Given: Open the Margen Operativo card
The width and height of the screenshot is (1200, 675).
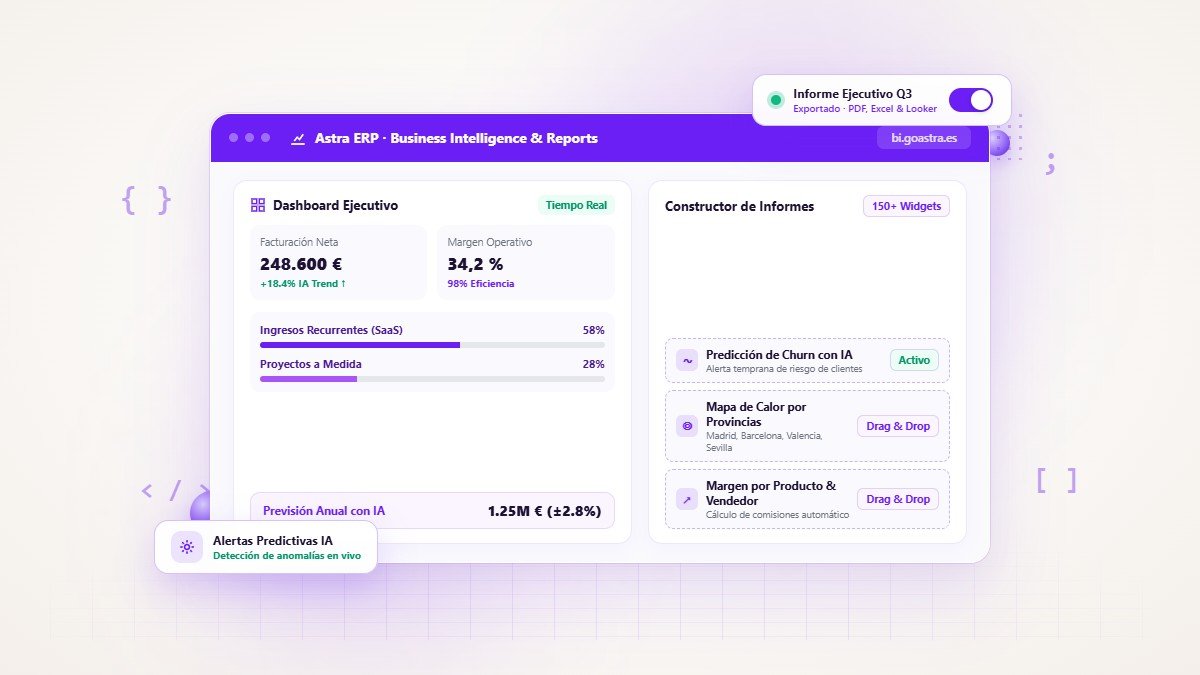Looking at the screenshot, I should coord(526,262).
